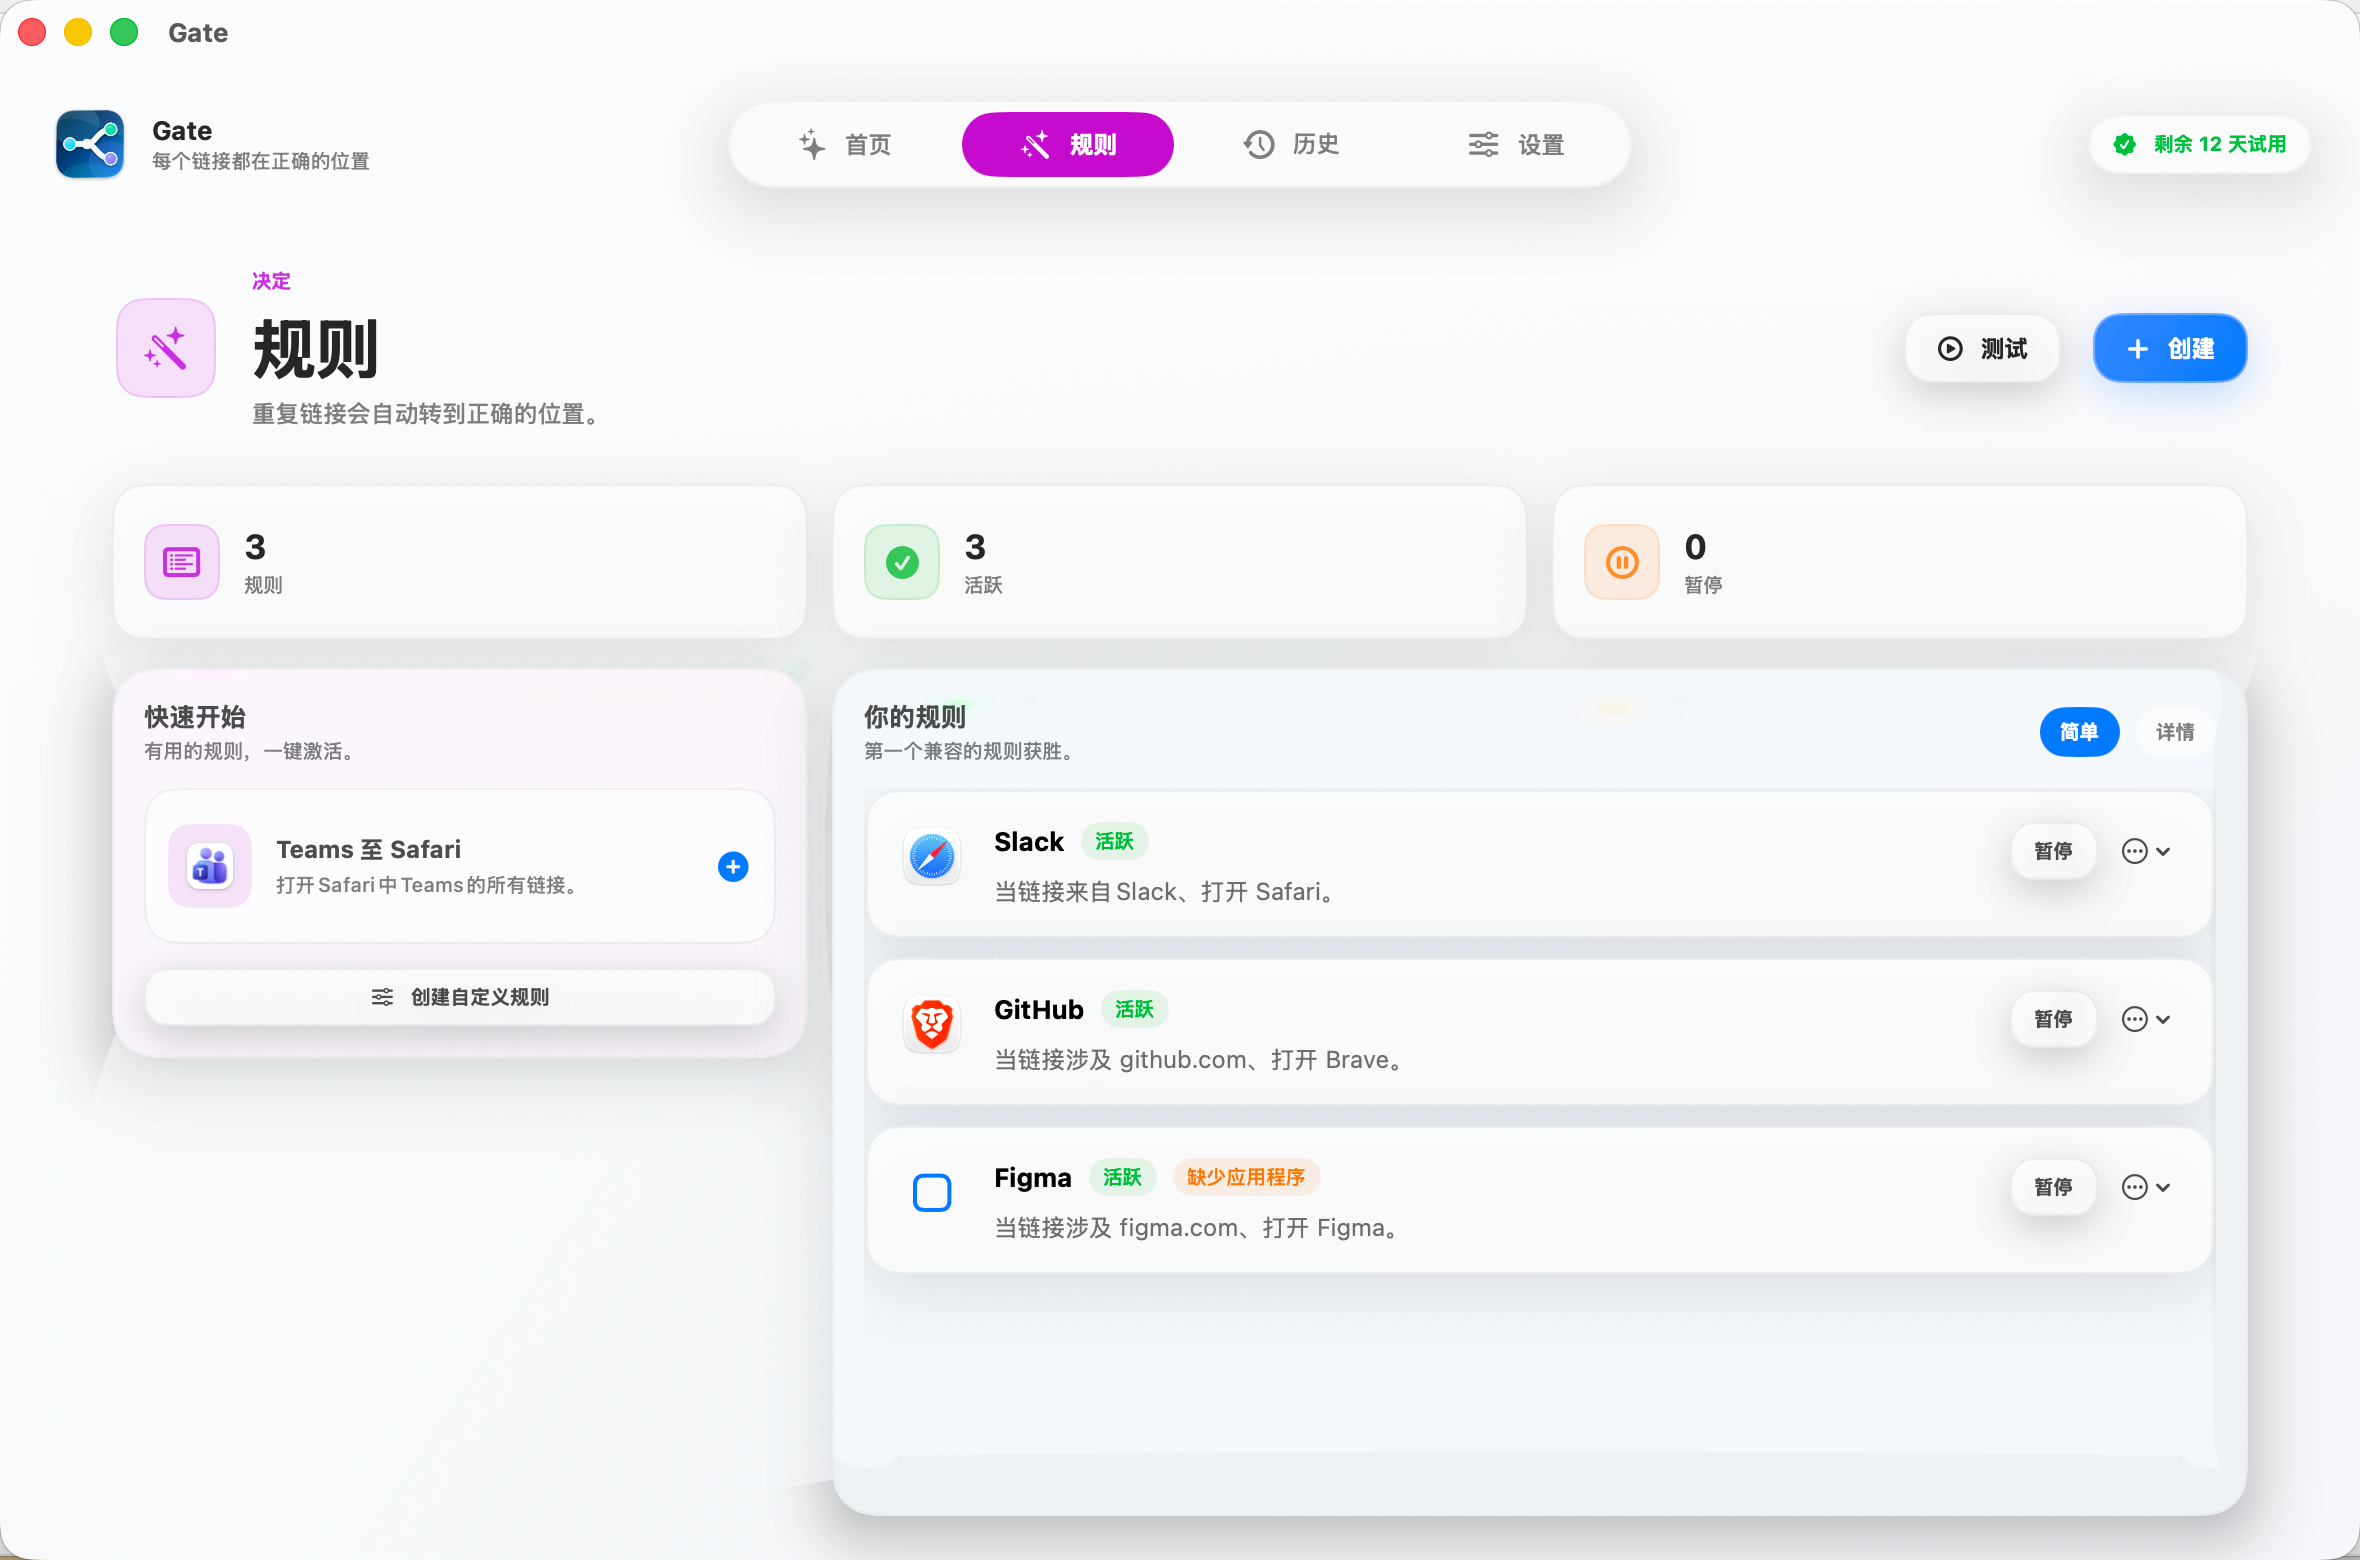Image resolution: width=2360 pixels, height=1560 pixels.
Task: Click the placeholder app icon on Figma rule
Action: (x=932, y=1192)
